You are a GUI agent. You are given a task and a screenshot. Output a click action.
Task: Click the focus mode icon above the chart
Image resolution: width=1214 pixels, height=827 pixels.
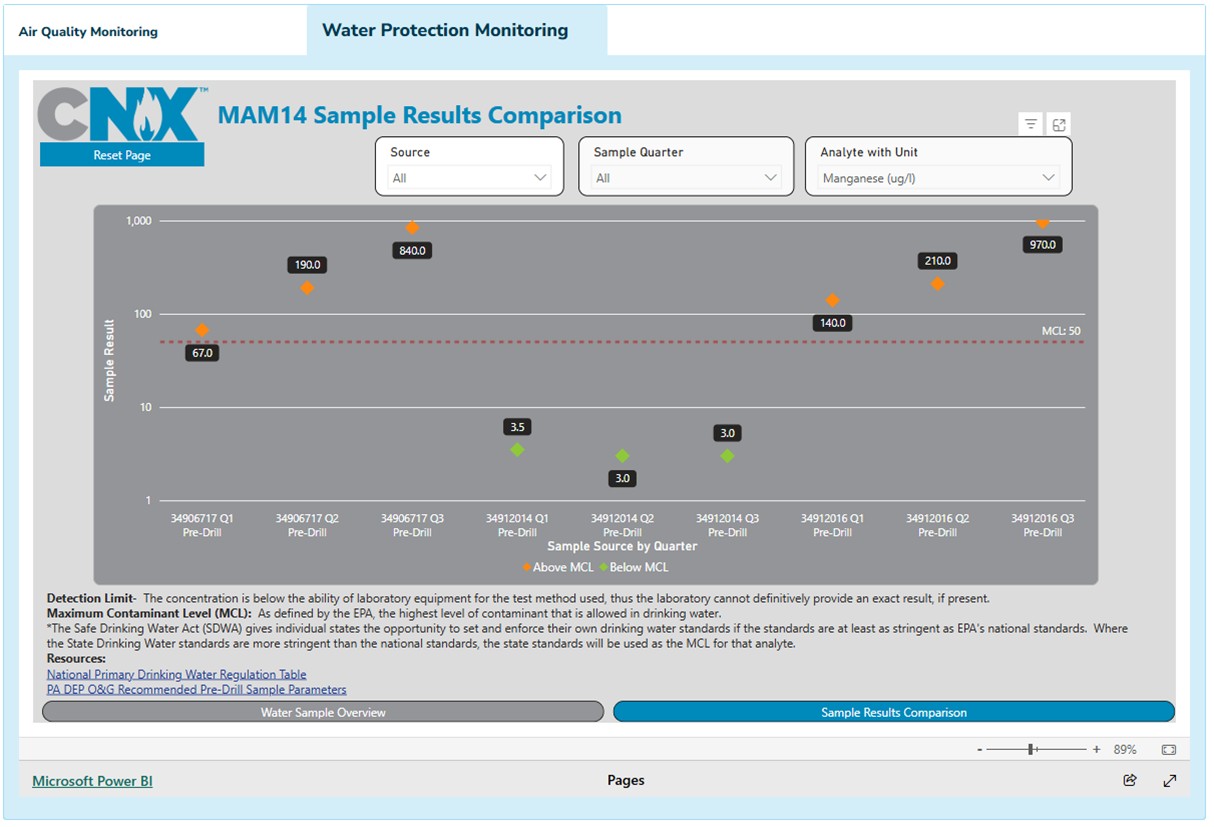tap(1059, 124)
